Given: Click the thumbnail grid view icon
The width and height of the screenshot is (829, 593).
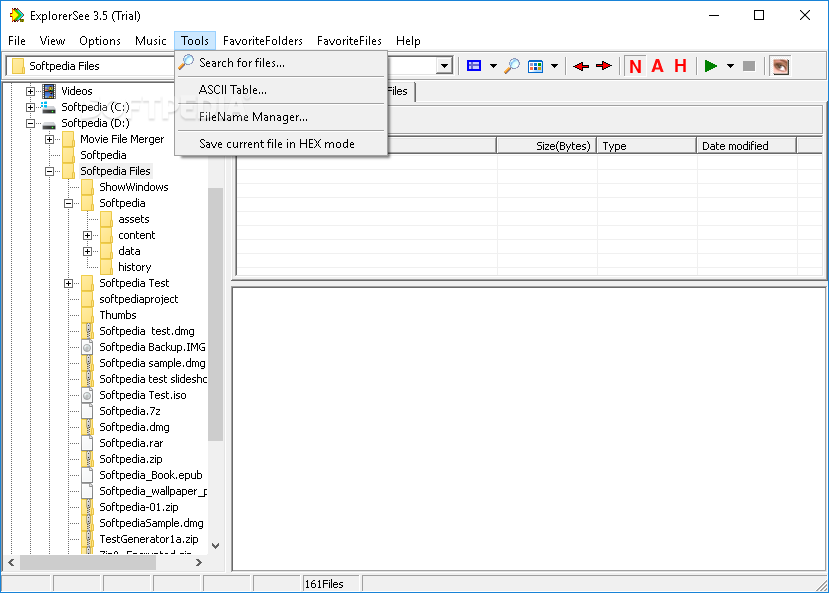Looking at the screenshot, I should click(536, 66).
